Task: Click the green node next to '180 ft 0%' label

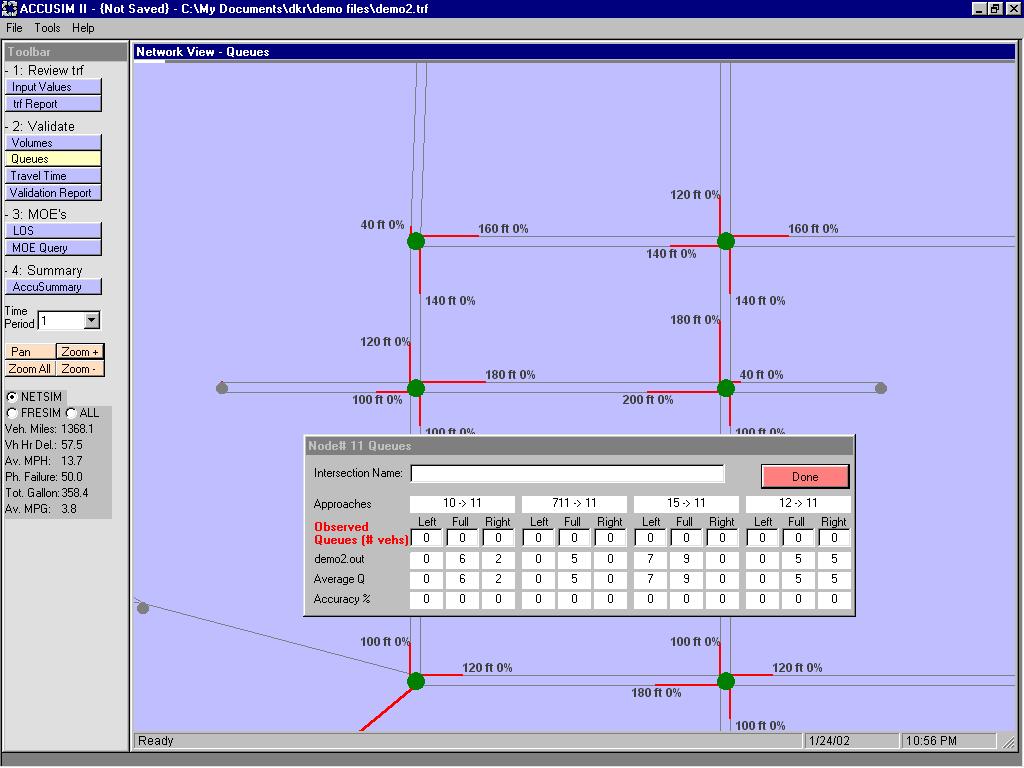Action: point(416,388)
